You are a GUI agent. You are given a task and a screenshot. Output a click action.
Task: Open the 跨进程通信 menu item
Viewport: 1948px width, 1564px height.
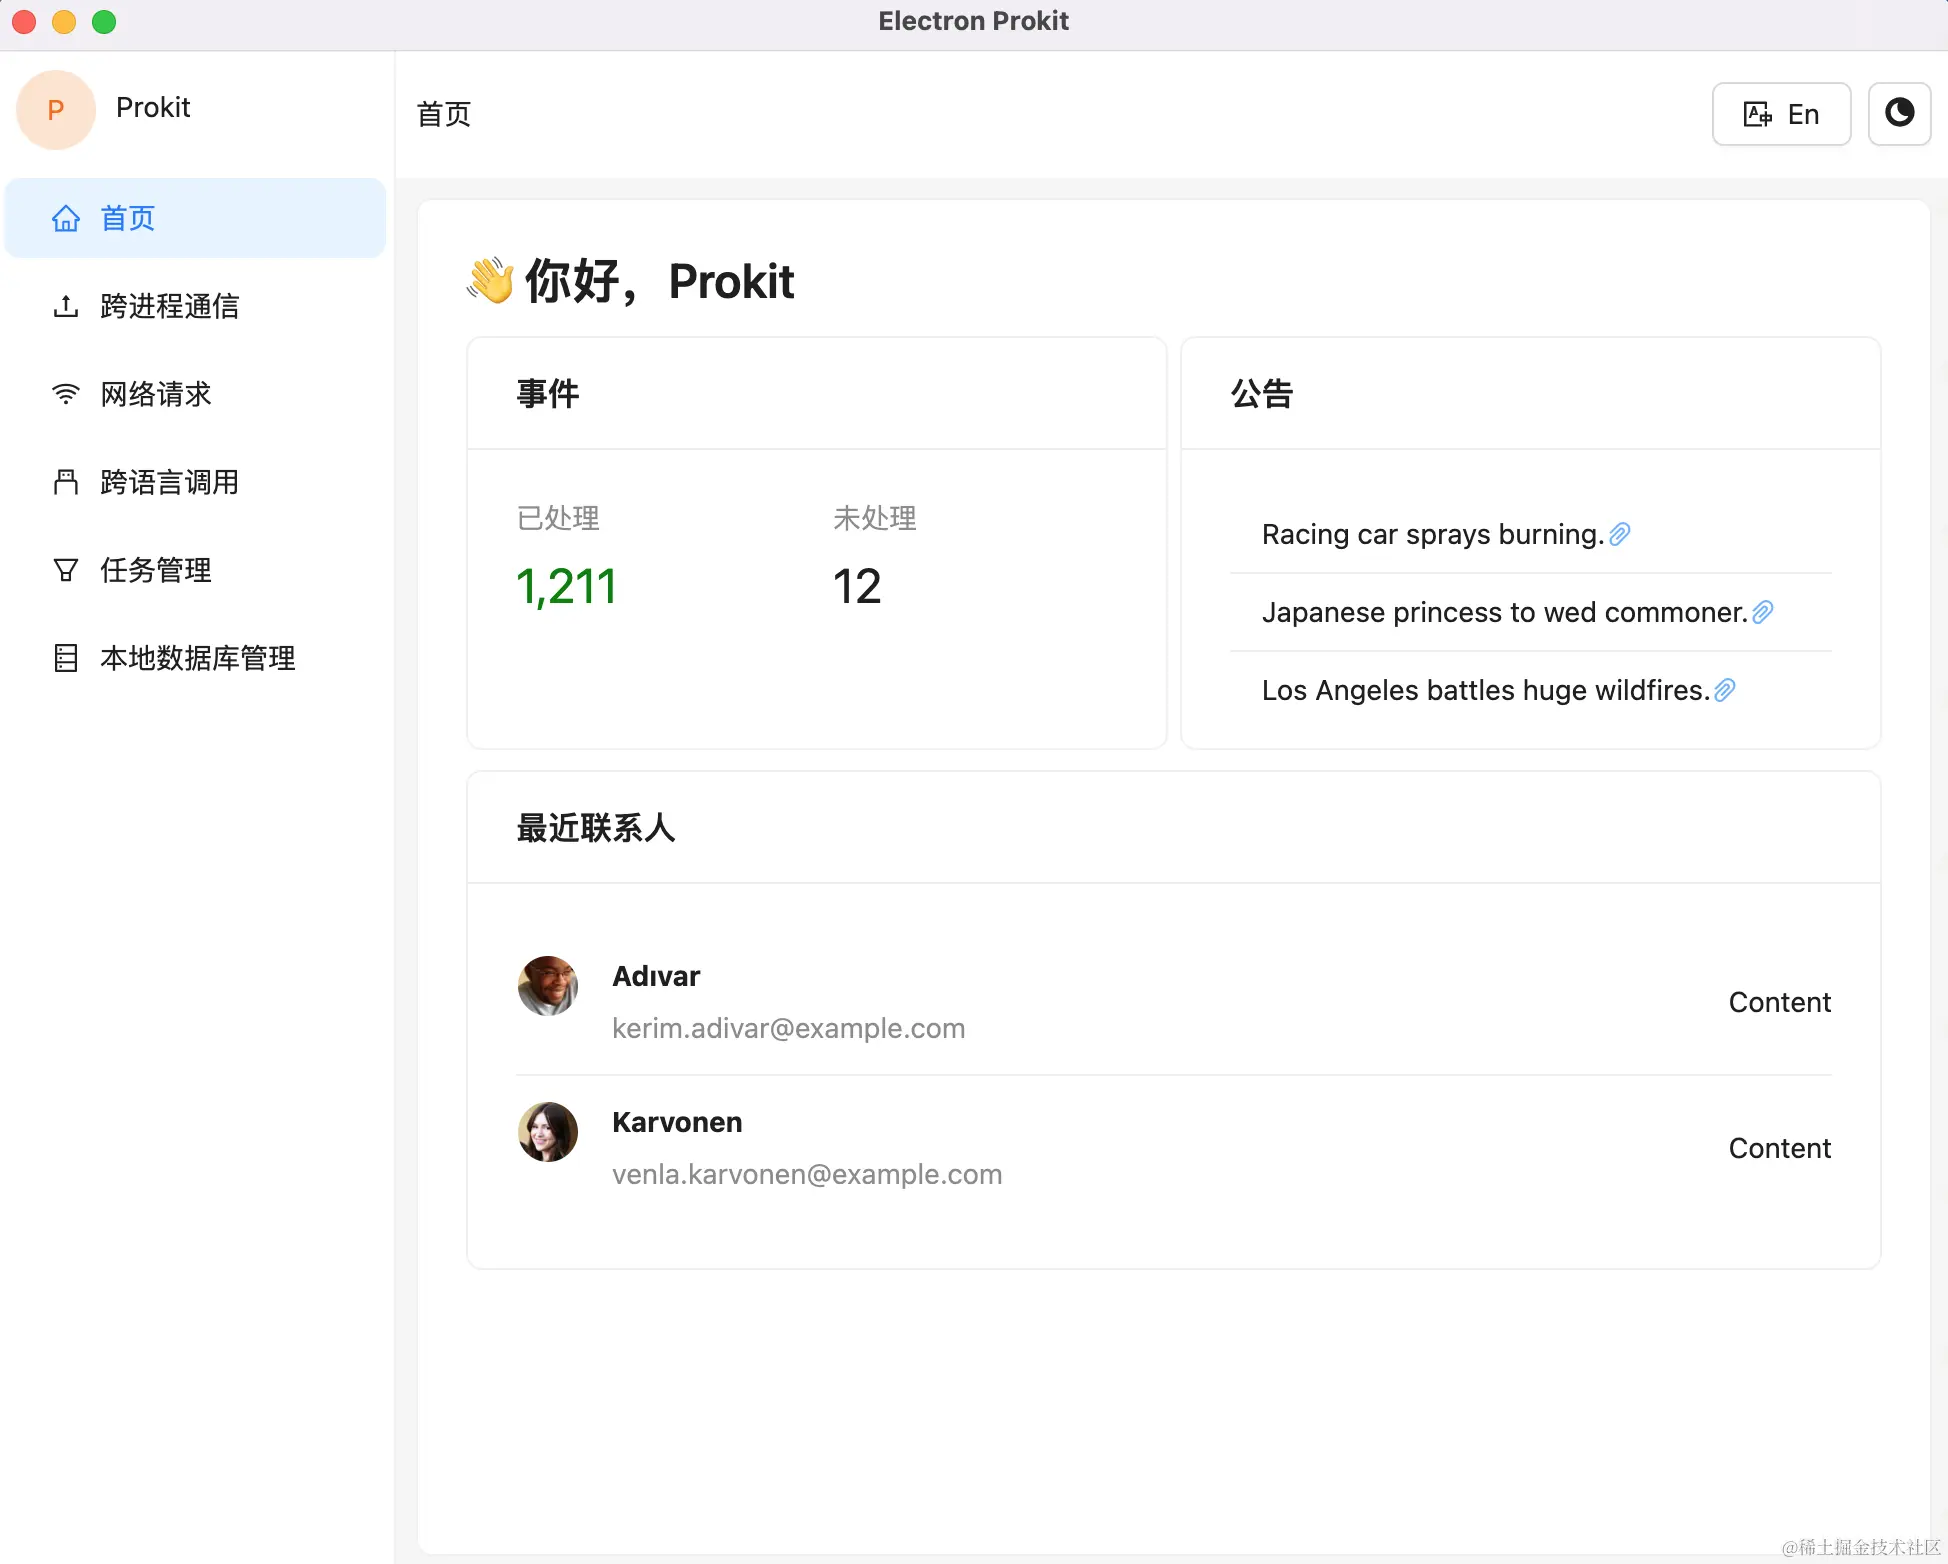[x=170, y=306]
